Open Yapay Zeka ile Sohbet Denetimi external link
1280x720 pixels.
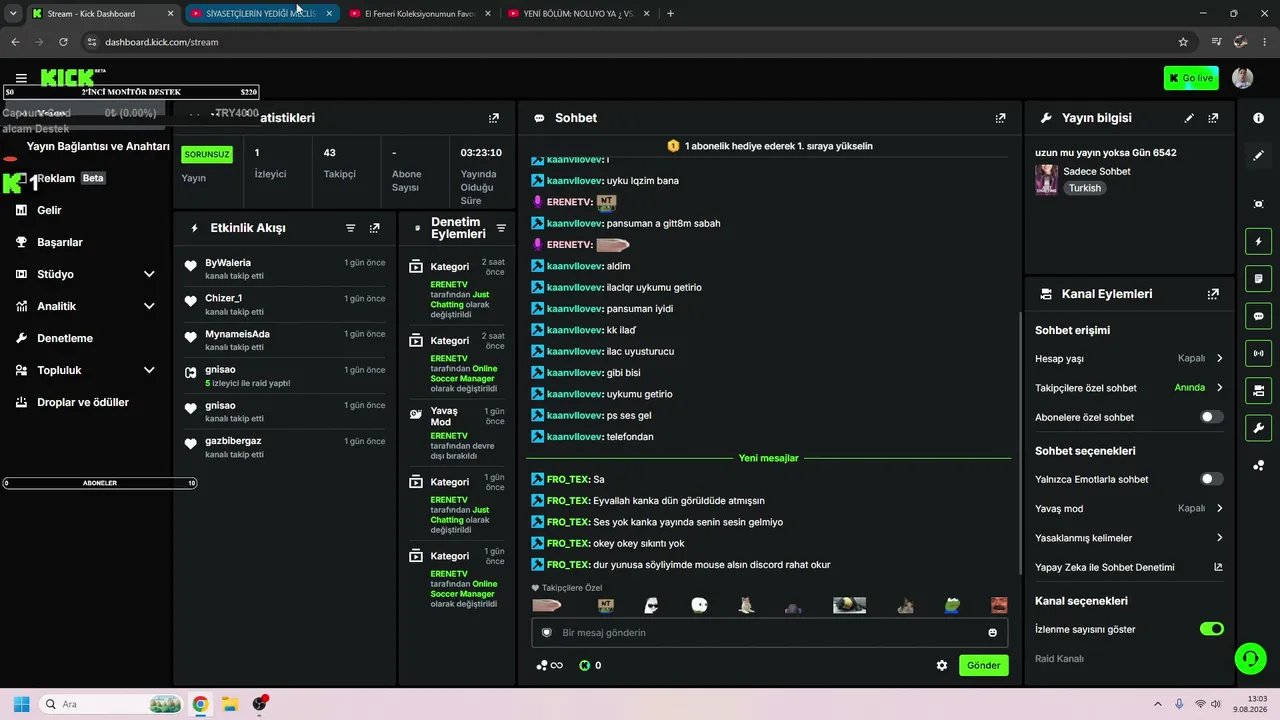(x=1218, y=567)
